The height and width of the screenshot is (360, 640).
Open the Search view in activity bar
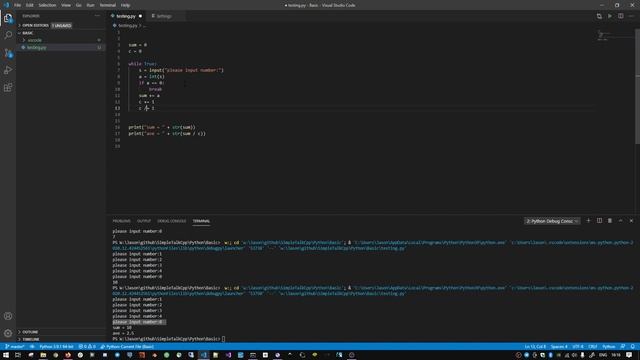(x=8, y=35)
